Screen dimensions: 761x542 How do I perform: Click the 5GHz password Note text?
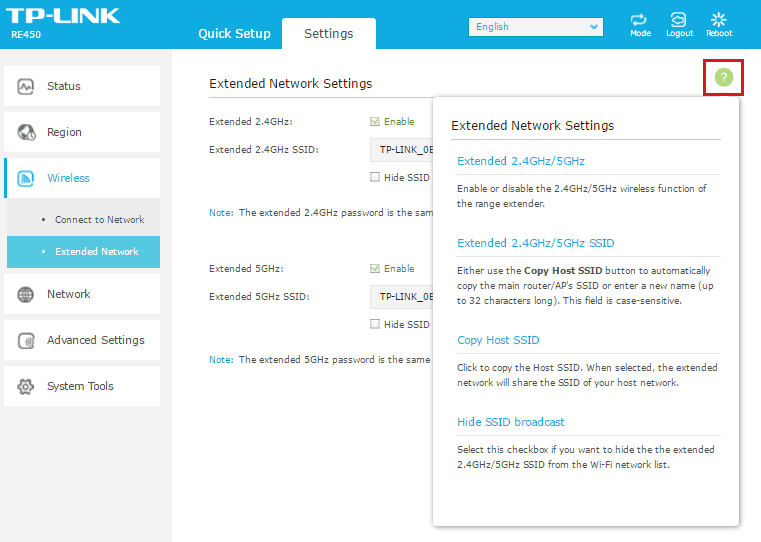click(320, 360)
